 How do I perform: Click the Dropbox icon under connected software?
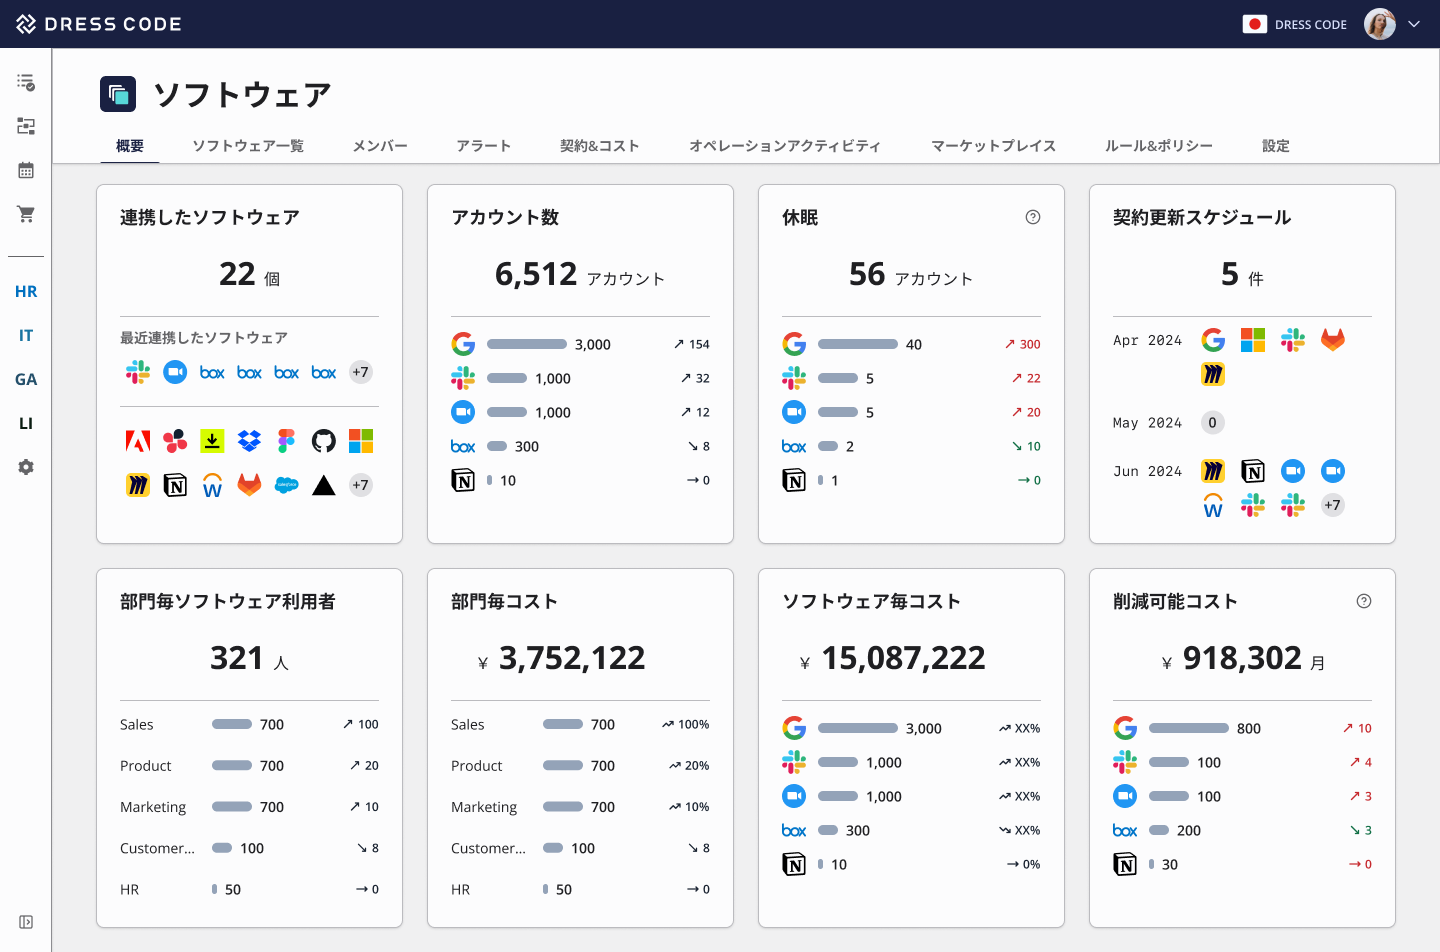249,440
